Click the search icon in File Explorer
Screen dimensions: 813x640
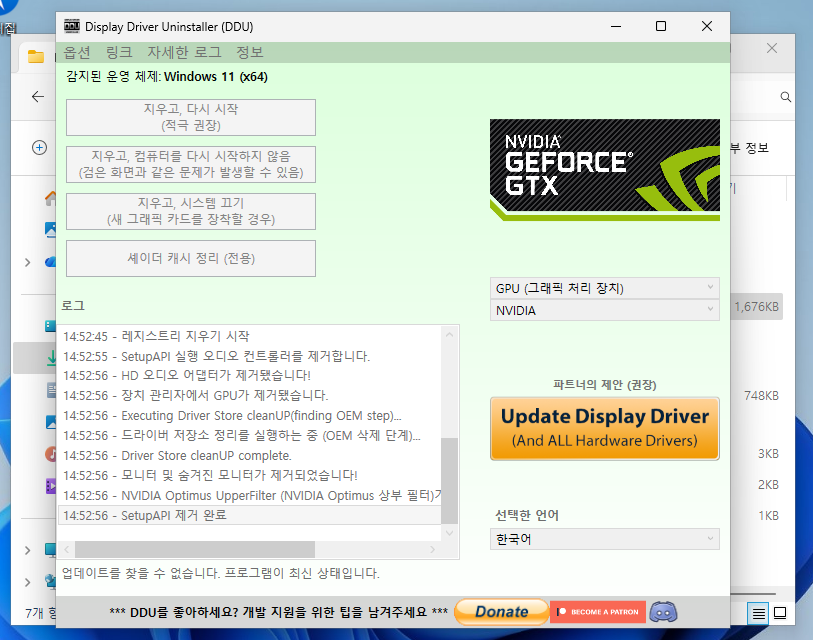click(786, 97)
